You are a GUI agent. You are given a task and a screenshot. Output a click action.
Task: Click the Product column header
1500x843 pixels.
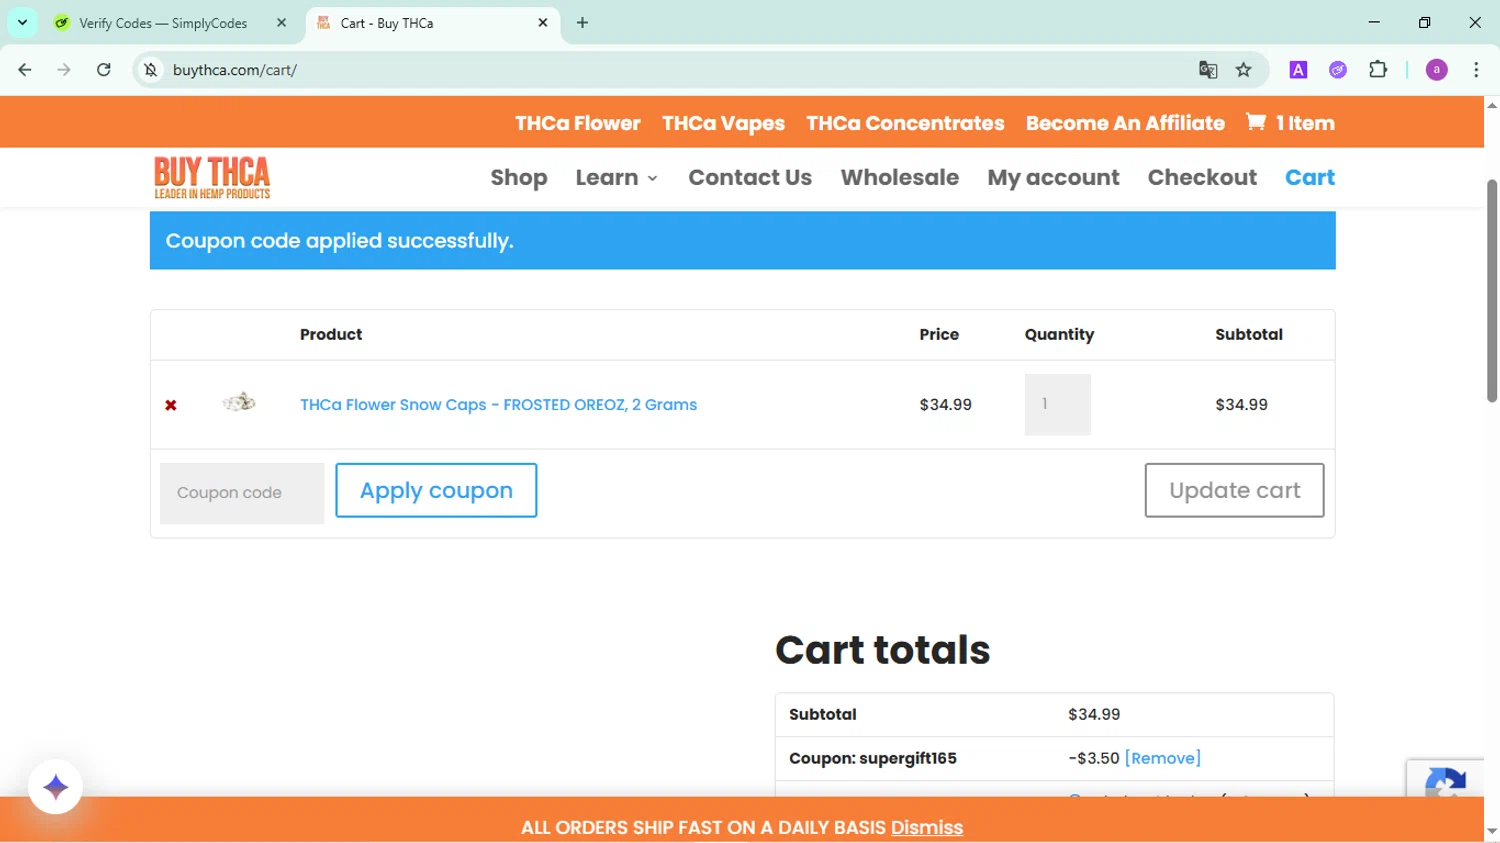point(331,335)
